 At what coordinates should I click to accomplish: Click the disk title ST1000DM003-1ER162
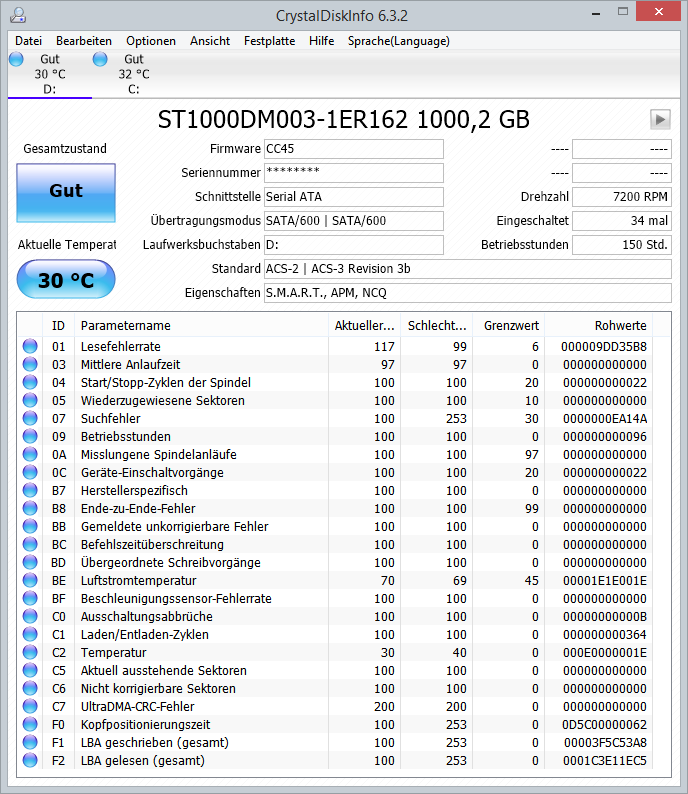pos(282,120)
